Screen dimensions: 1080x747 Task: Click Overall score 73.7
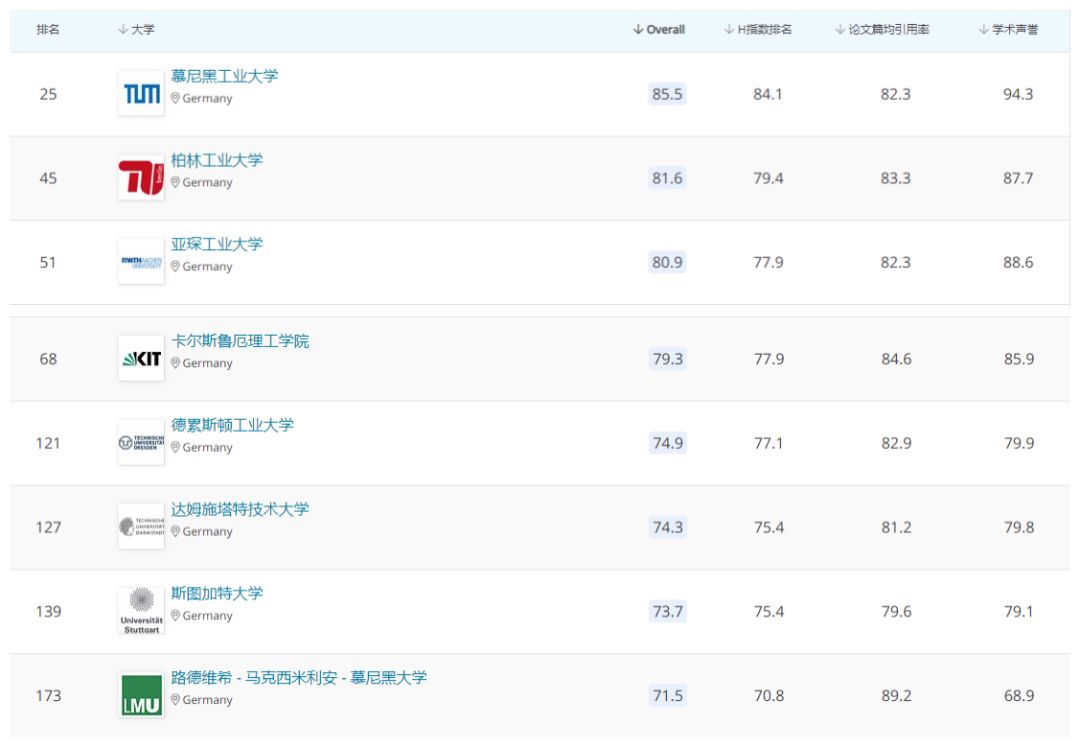click(x=667, y=611)
